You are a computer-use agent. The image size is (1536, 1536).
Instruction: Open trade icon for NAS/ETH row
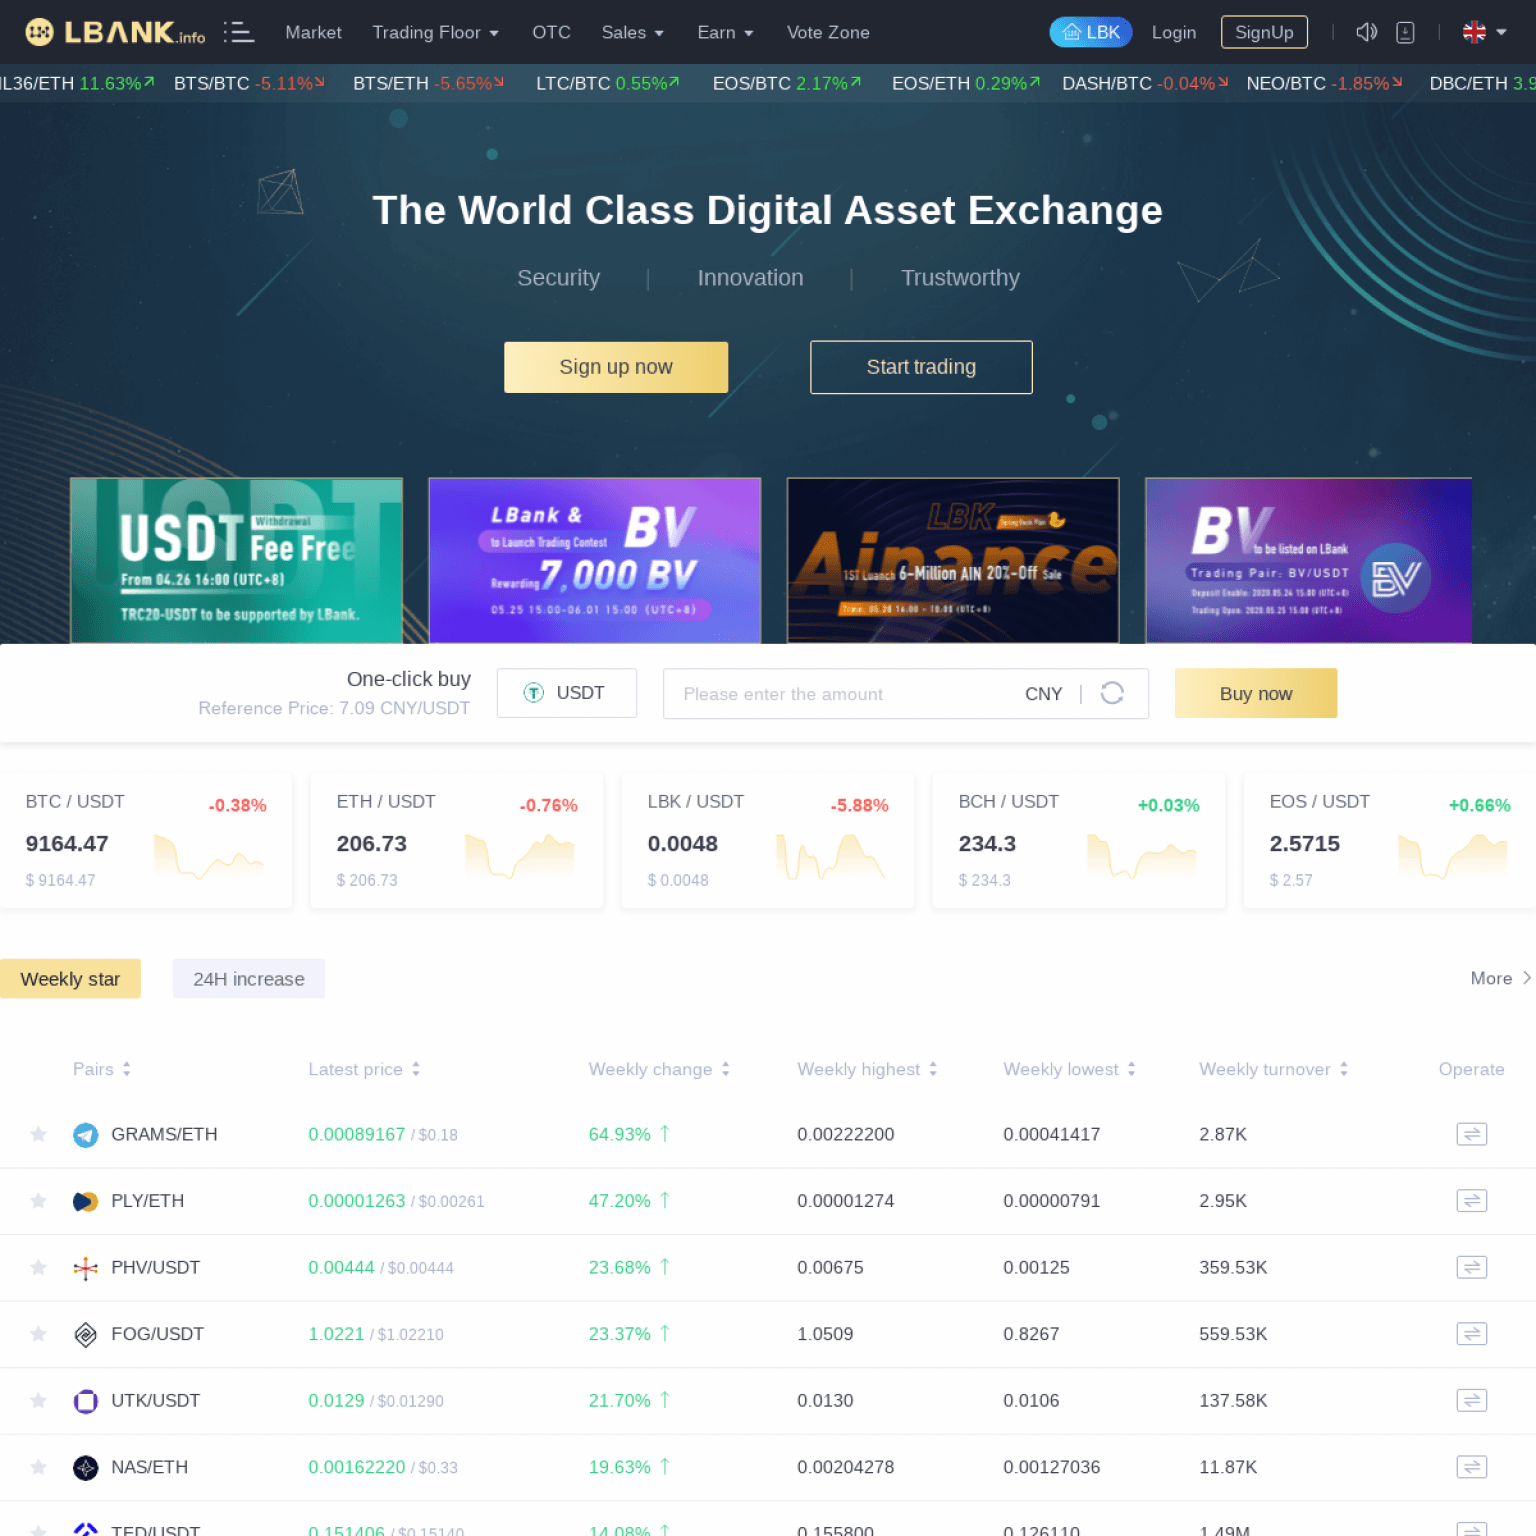[1472, 1467]
